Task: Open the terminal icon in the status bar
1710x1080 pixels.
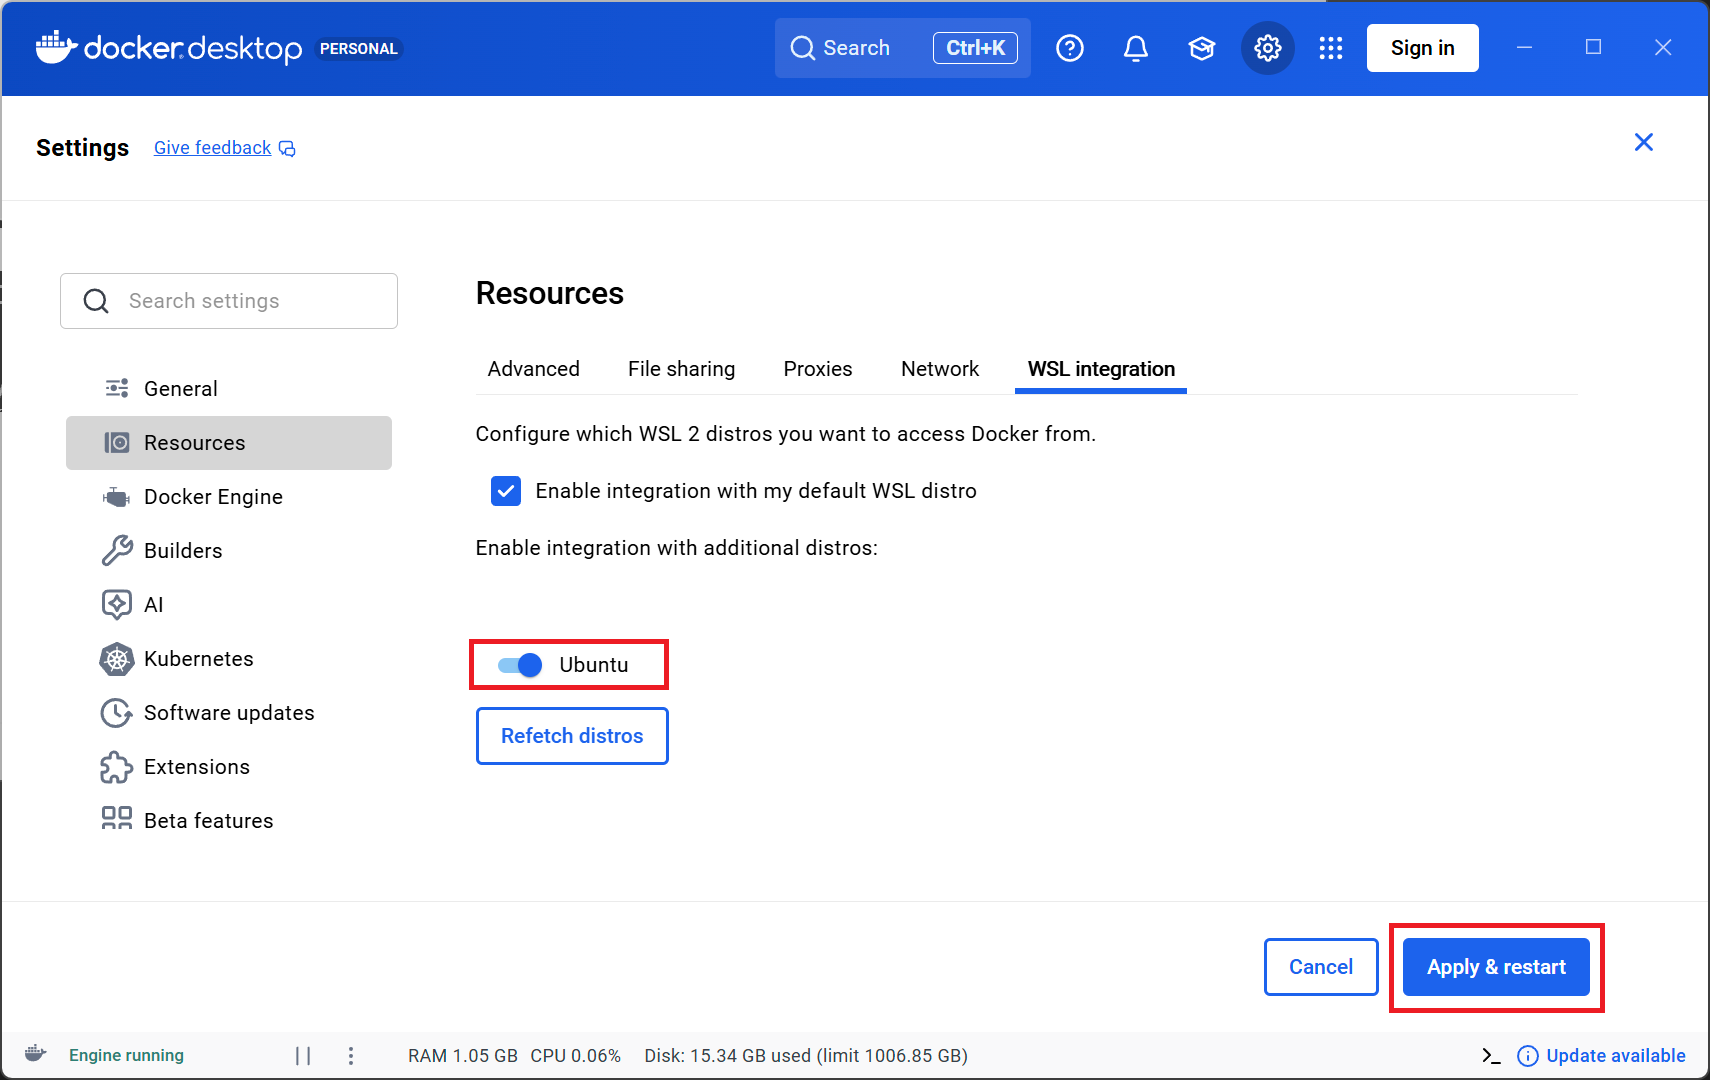Action: [1491, 1055]
